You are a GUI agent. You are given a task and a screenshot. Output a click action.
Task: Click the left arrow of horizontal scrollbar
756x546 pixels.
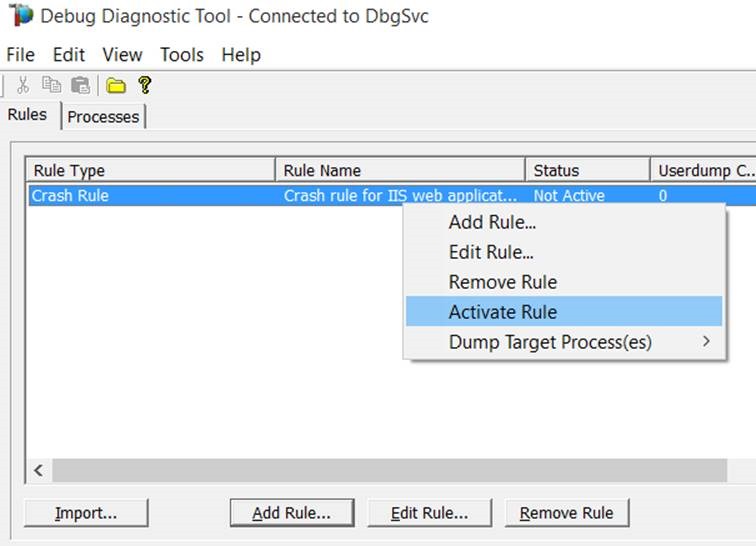click(x=39, y=470)
